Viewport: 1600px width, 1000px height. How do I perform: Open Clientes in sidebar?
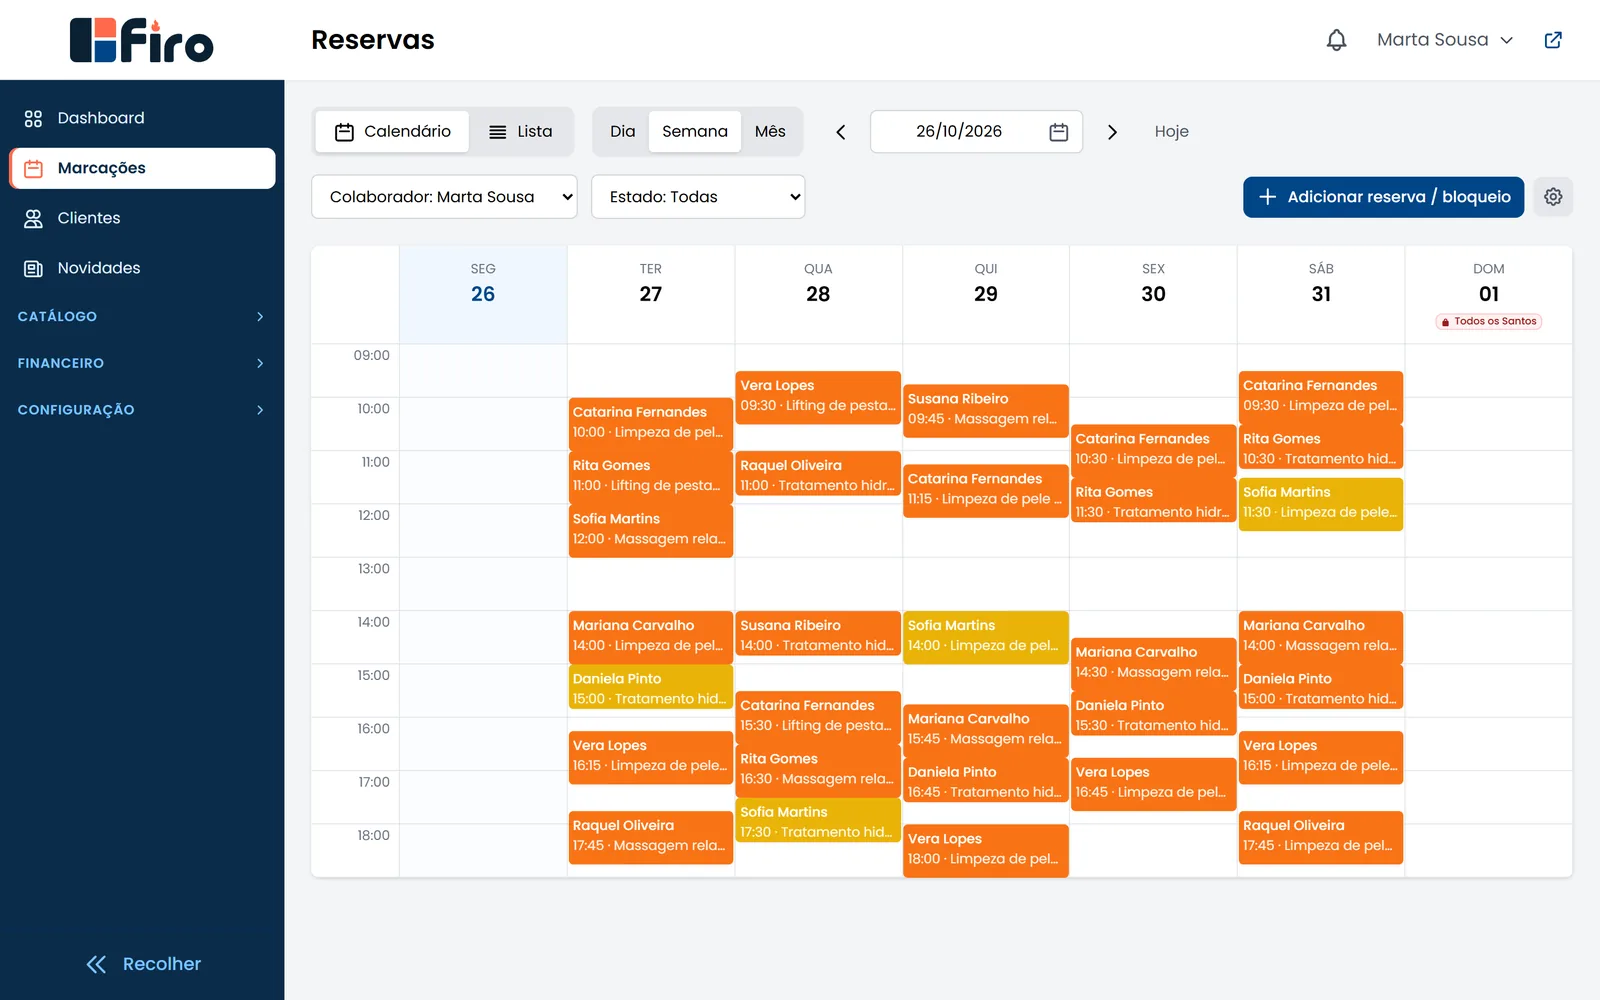point(142,218)
